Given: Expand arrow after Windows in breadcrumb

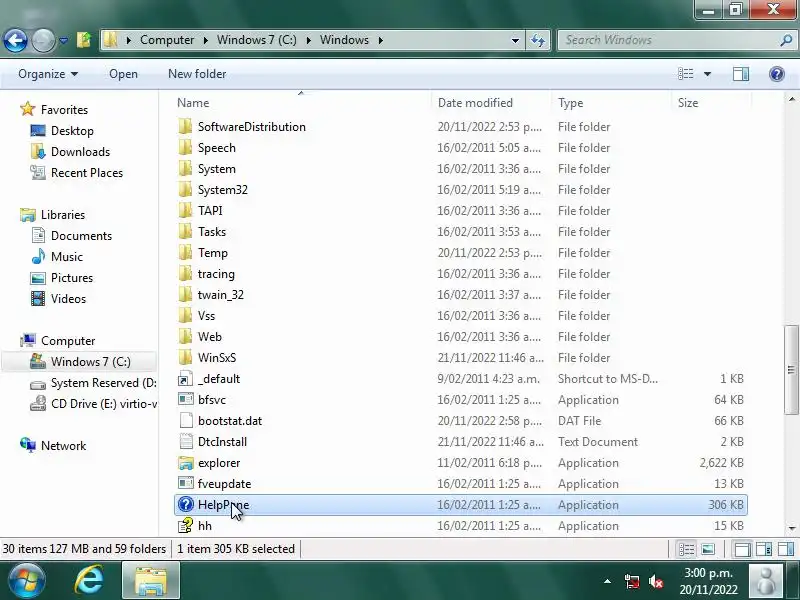Looking at the screenshot, I should click(381, 40).
